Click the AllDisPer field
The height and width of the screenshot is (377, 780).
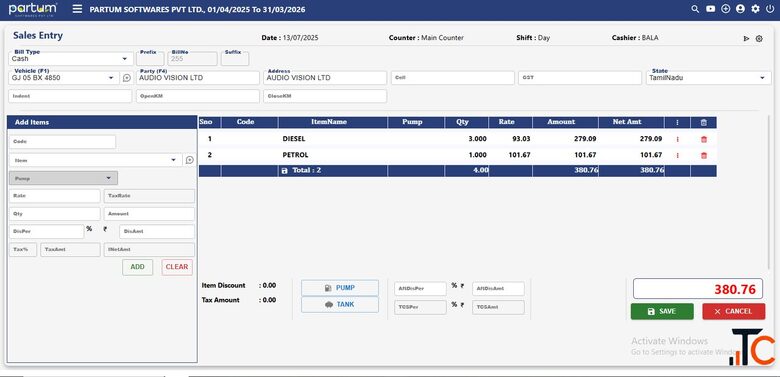point(421,289)
